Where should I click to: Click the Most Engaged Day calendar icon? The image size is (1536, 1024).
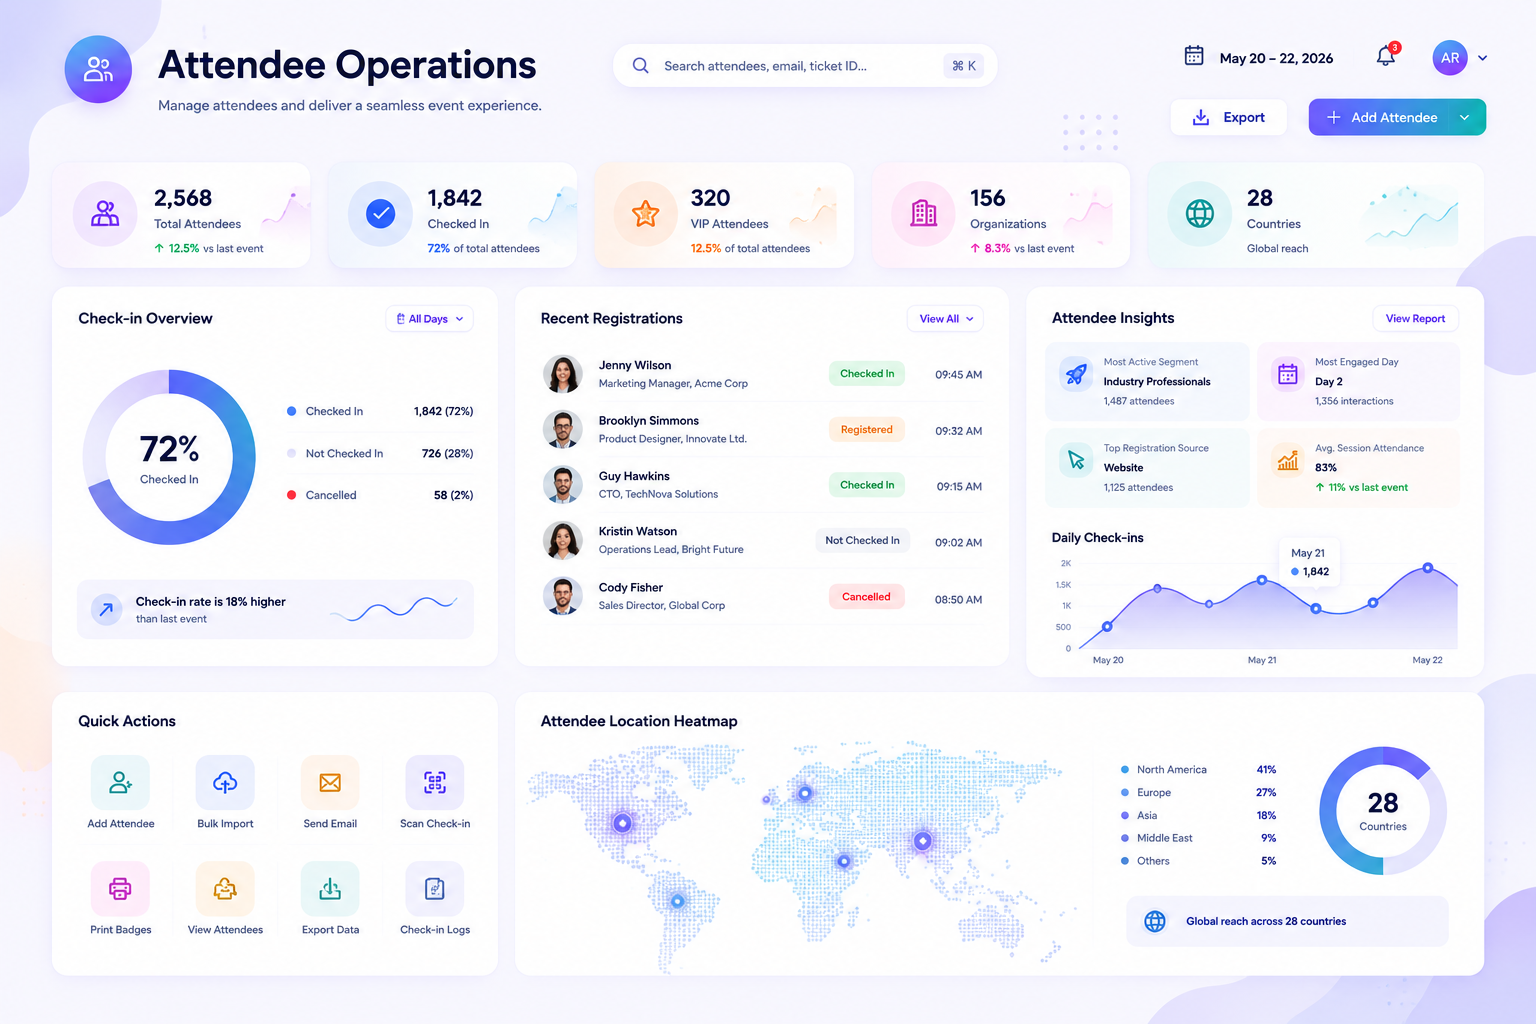tap(1288, 374)
